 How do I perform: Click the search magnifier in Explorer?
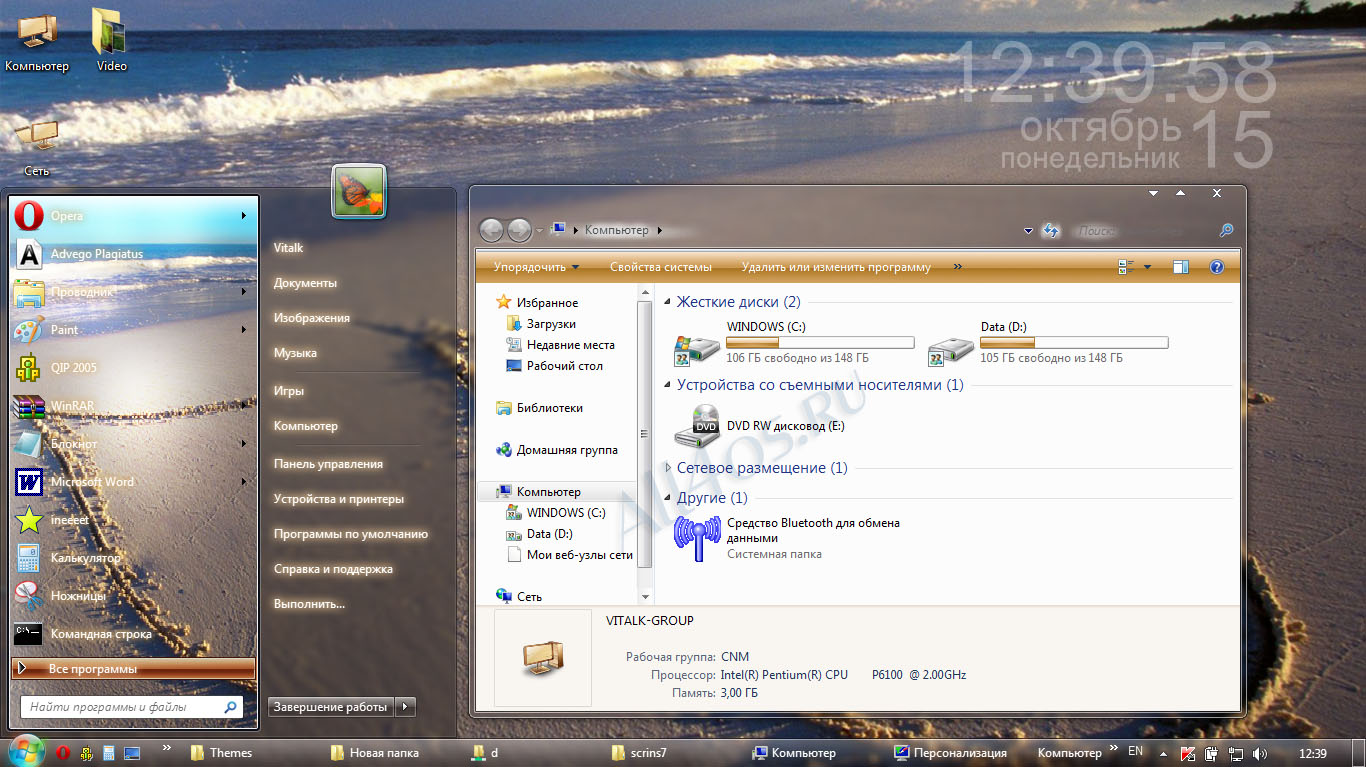1226,230
